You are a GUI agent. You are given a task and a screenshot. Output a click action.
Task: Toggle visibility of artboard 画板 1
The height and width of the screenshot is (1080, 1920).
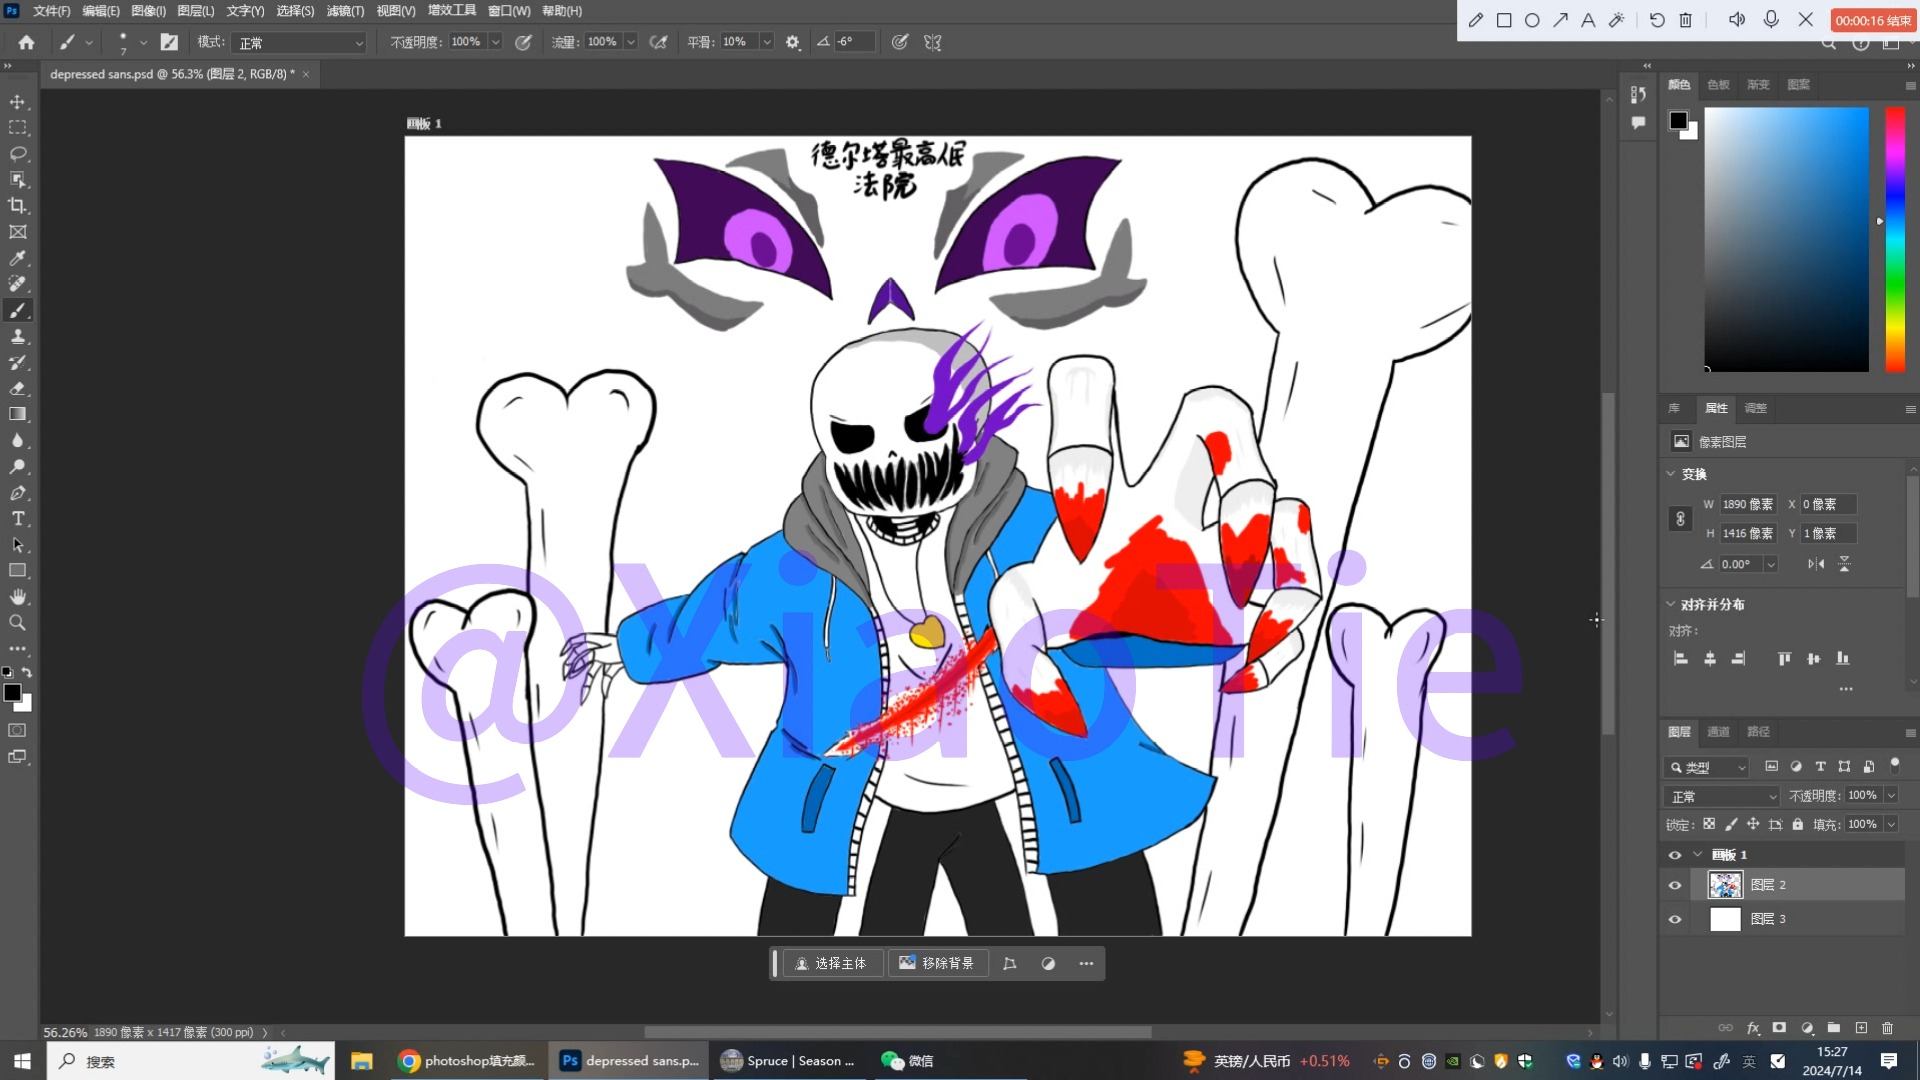tap(1675, 855)
